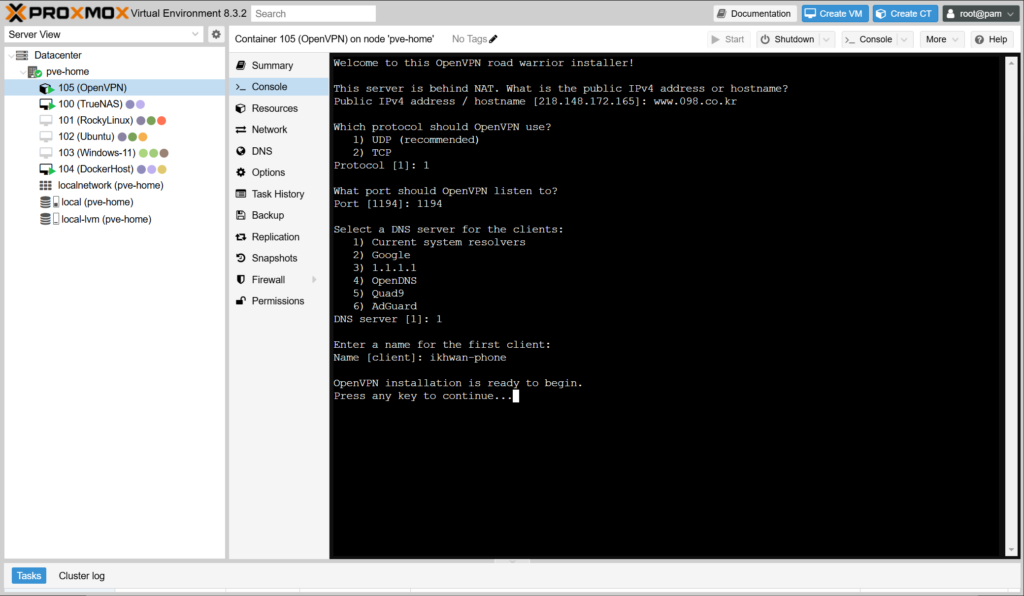This screenshot has width=1024, height=596.
Task: Open the Permissions section
Action: click(x=277, y=301)
